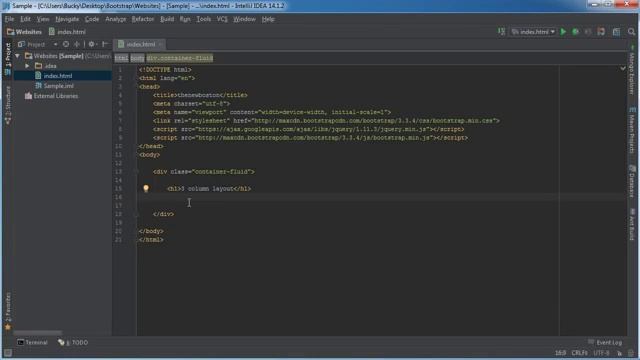The width and height of the screenshot is (640, 360).
Task: Click the yellow lightbulb intention icon
Action: point(146,188)
